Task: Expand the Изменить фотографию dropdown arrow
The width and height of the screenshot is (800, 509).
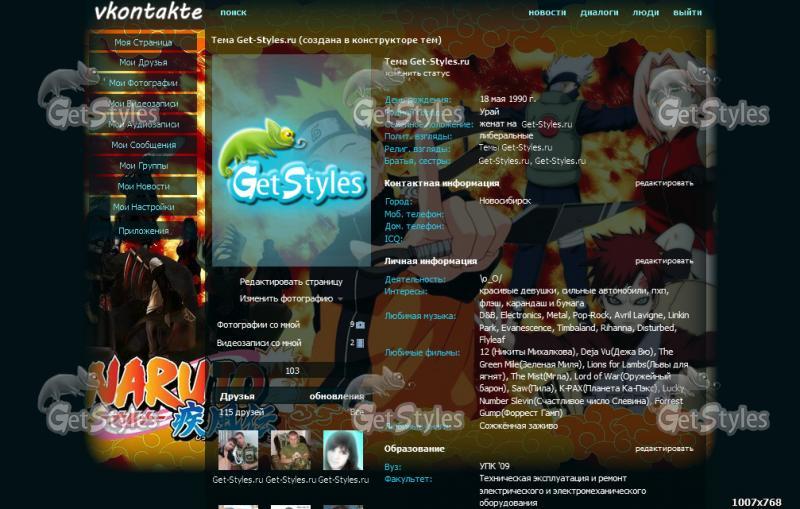Action: pyautogui.click(x=340, y=299)
